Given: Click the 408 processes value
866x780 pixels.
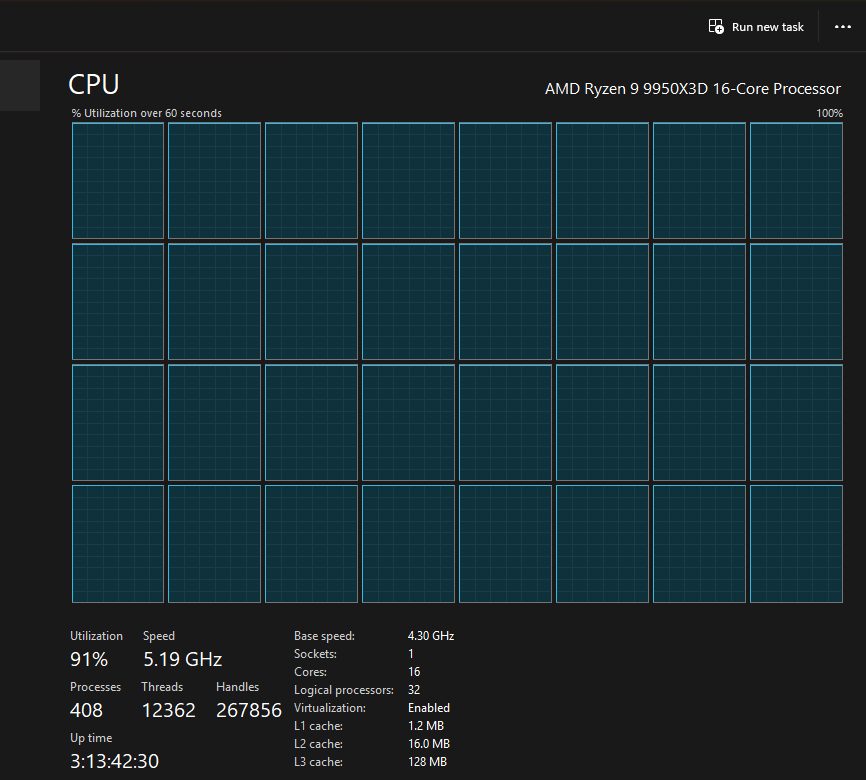Looking at the screenshot, I should 86,710.
